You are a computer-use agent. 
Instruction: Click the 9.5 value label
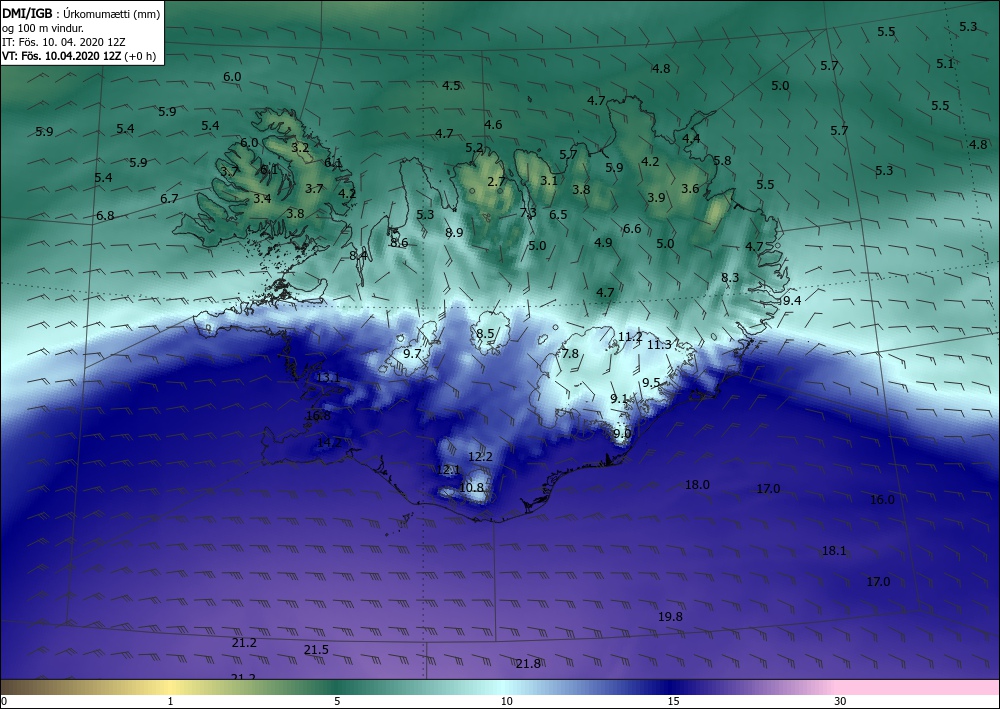click(x=651, y=383)
